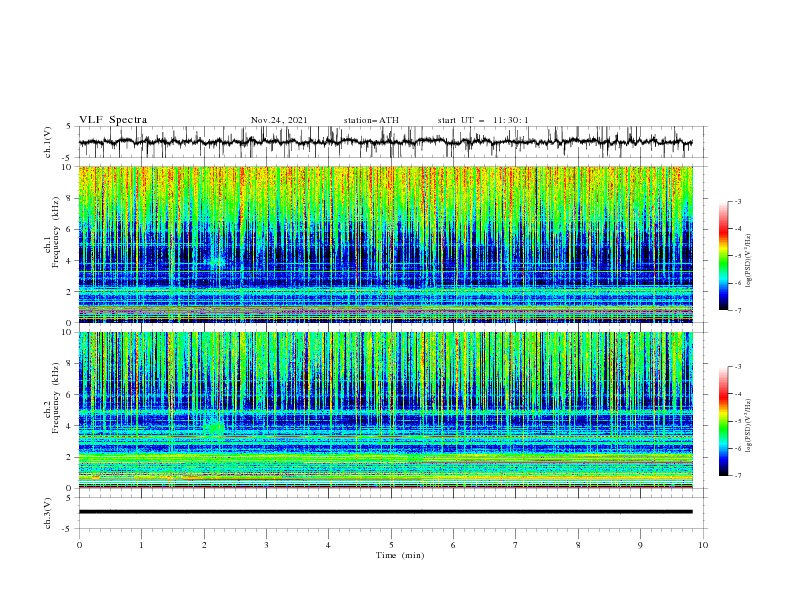Click the lower PSD color bar
This screenshot has height=612, width=792.
tap(723, 421)
